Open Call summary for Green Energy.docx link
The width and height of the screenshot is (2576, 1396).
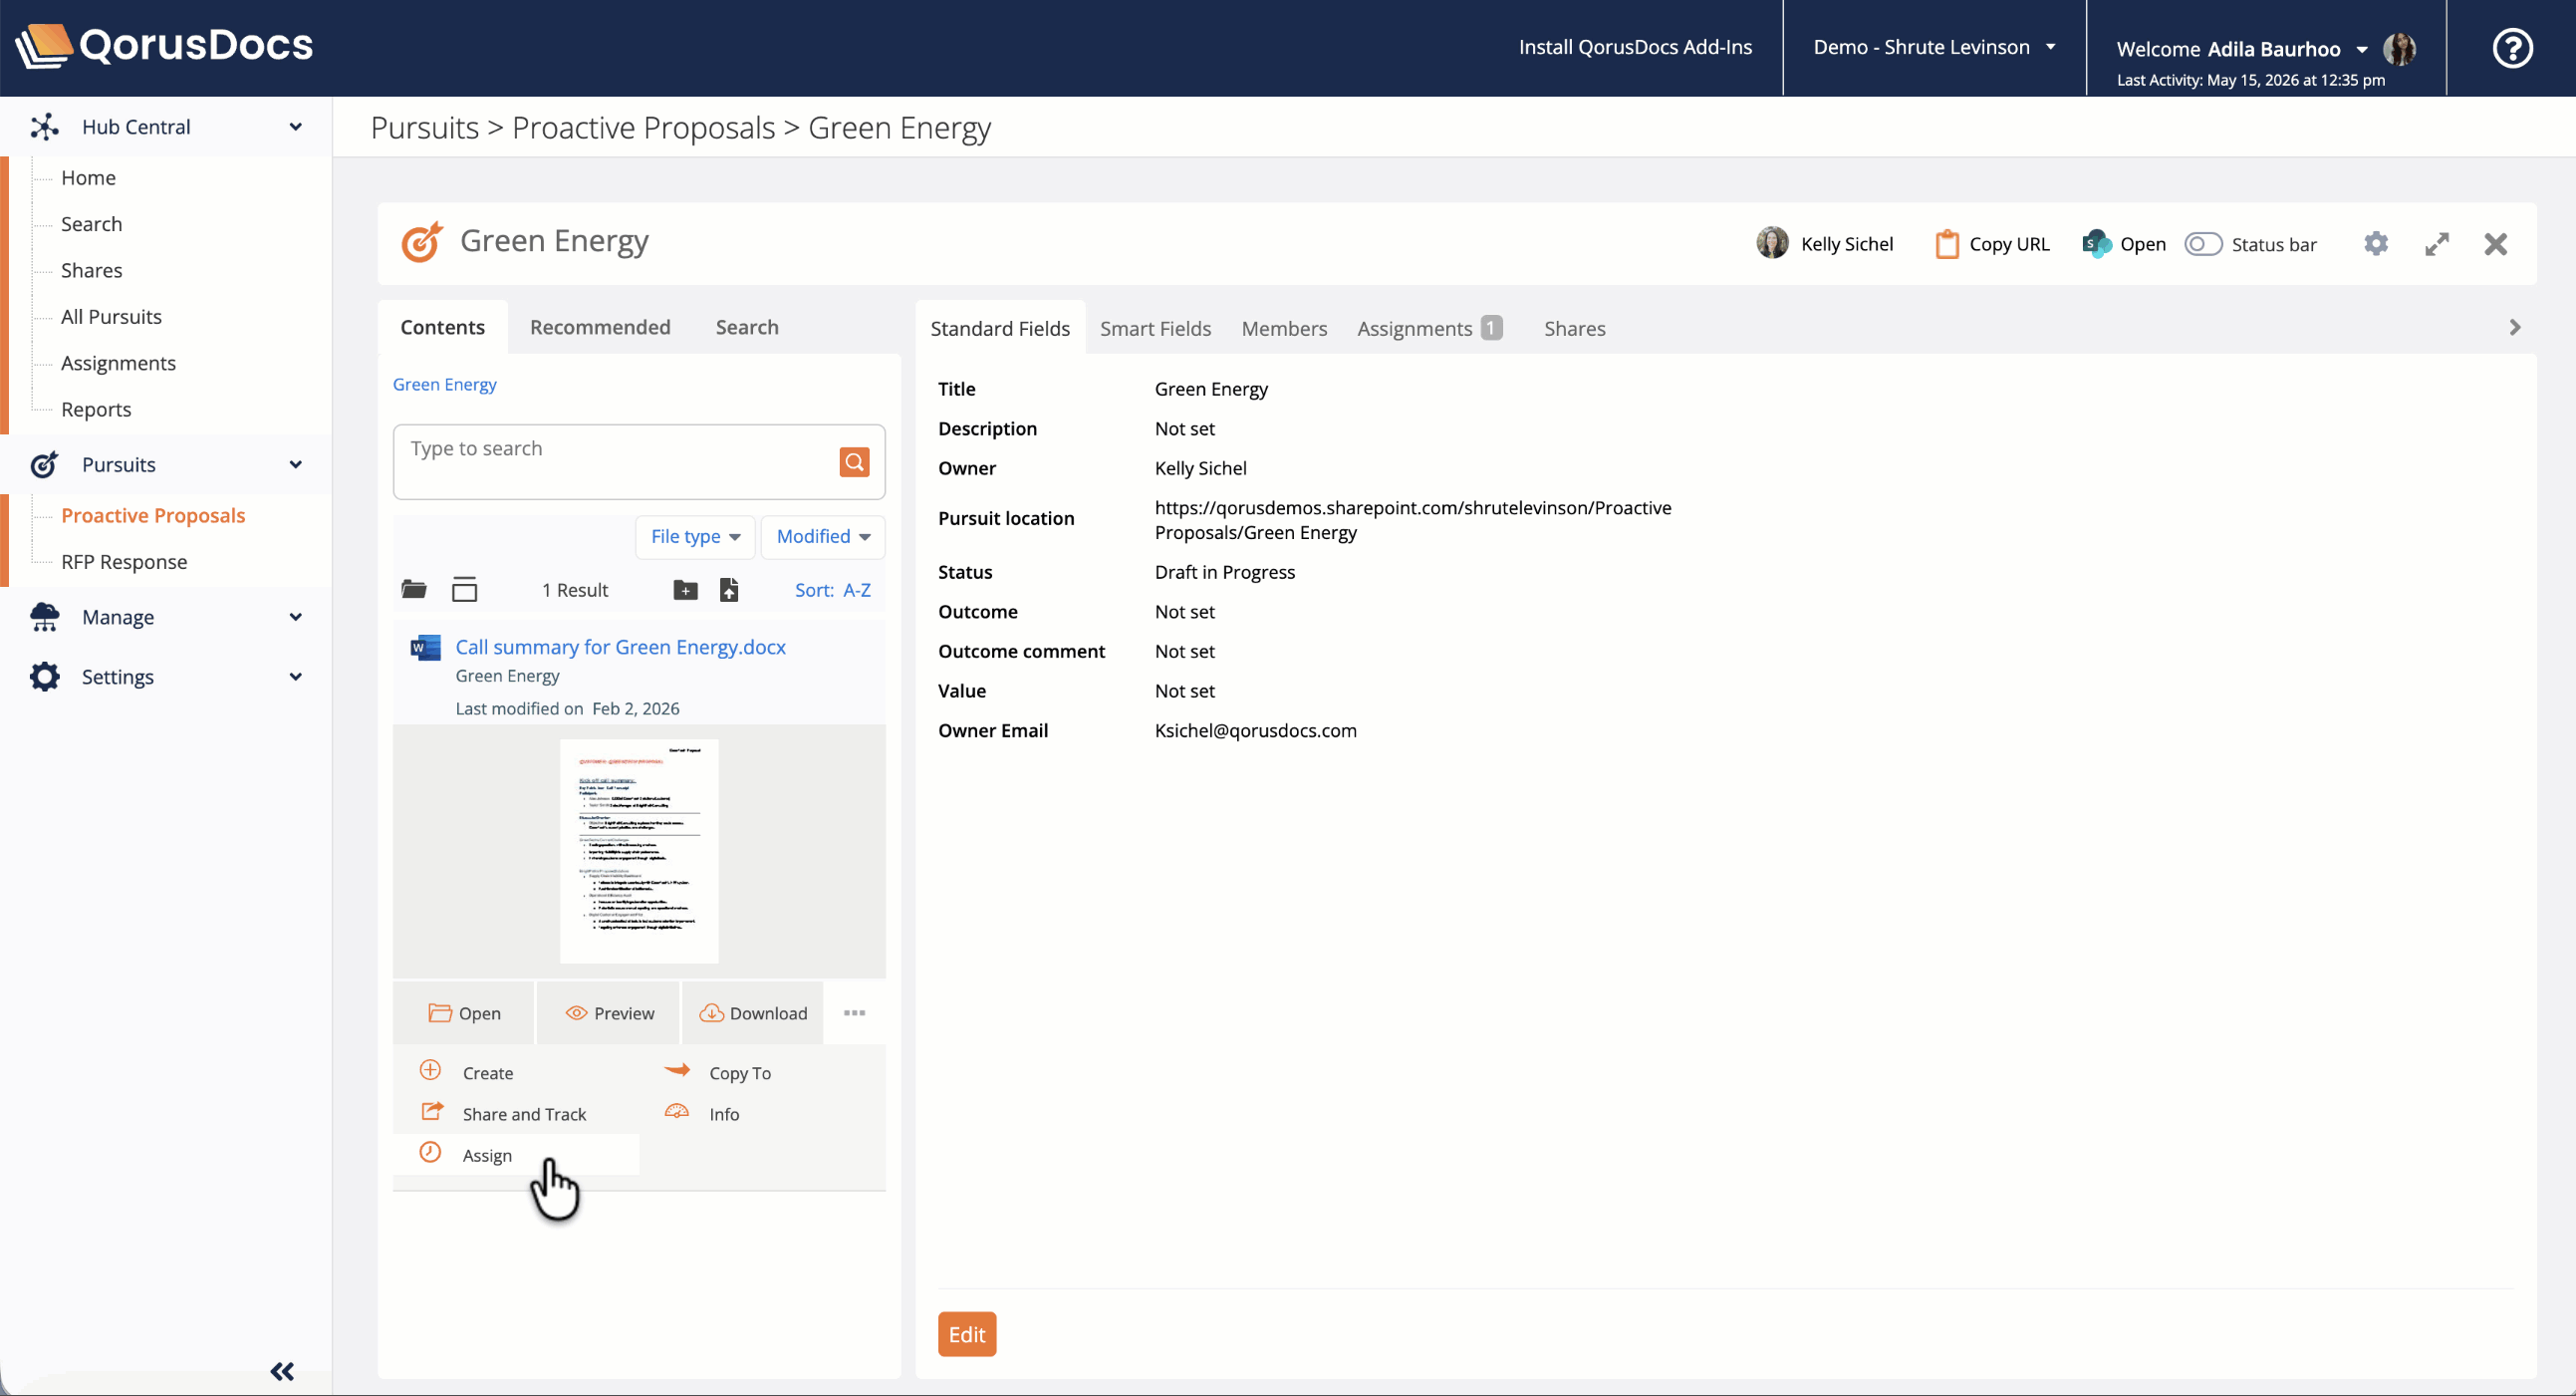tap(620, 647)
